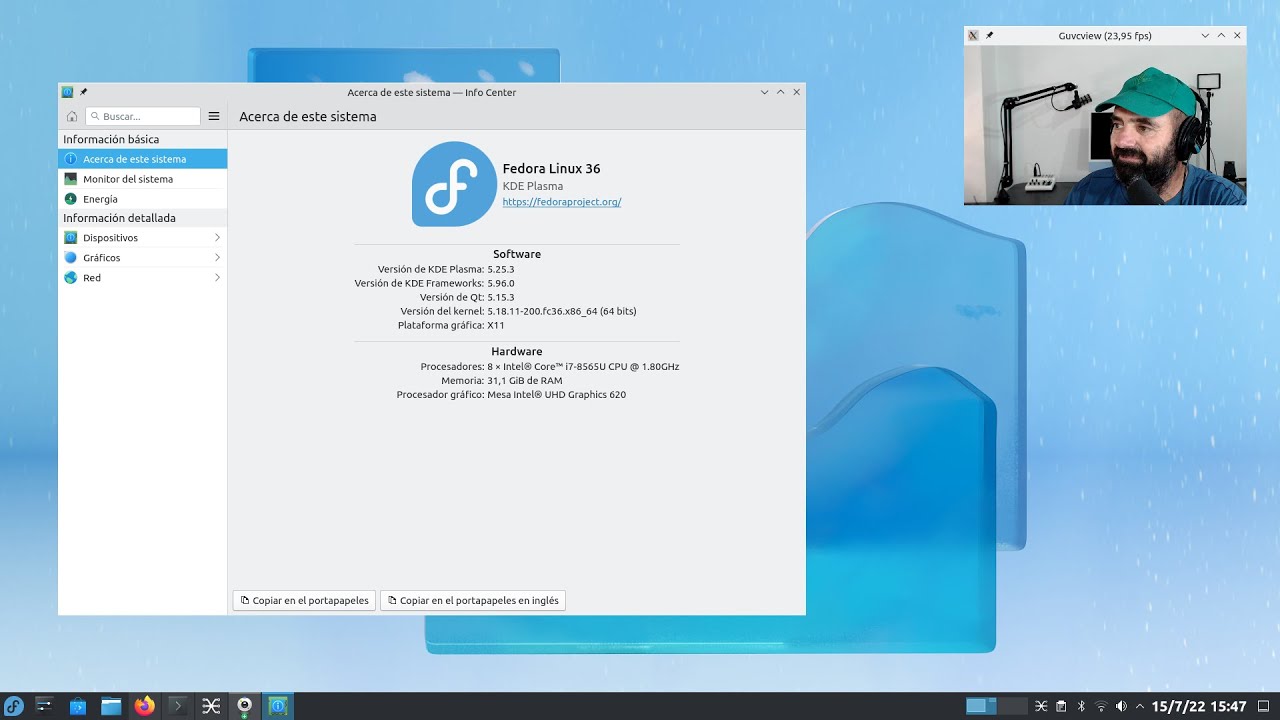Click the Mesa Intel UHD Graphics 620 text
1280x720 pixels.
[x=557, y=395]
